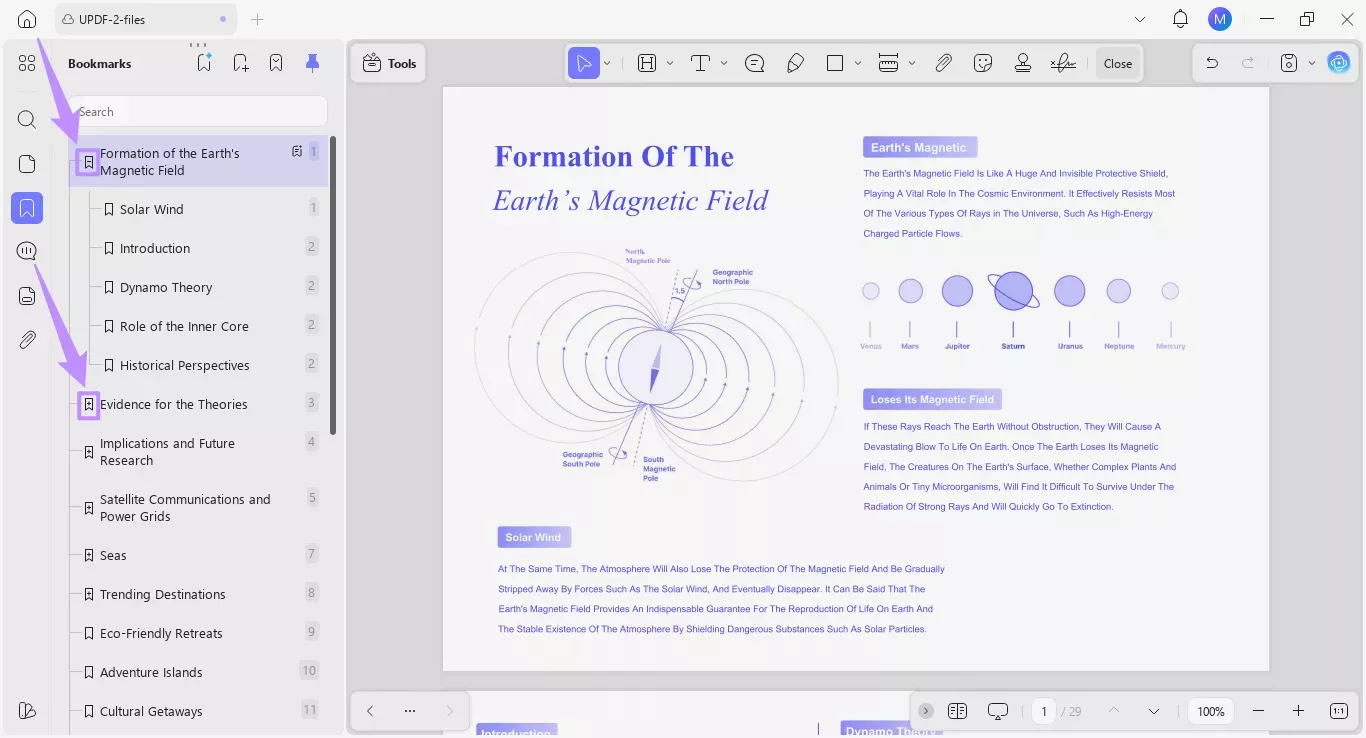Screen dimensions: 1366x738
Task: Keep the Select tool active
Action: point(585,62)
